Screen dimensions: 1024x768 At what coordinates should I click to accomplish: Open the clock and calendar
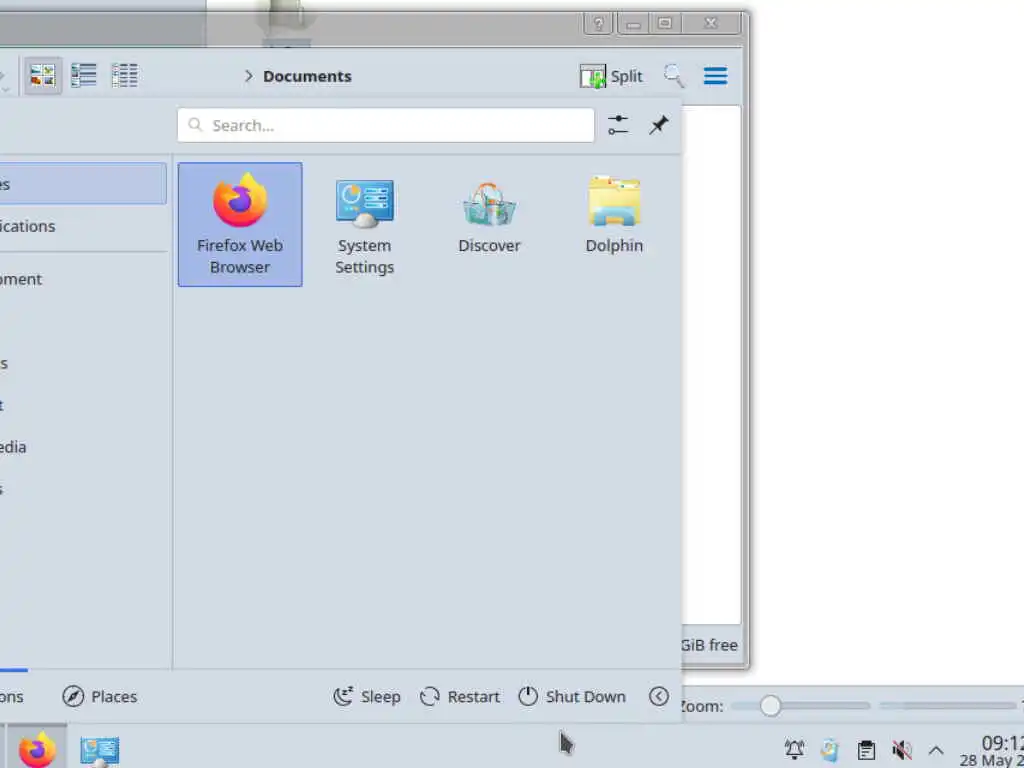tap(991, 750)
